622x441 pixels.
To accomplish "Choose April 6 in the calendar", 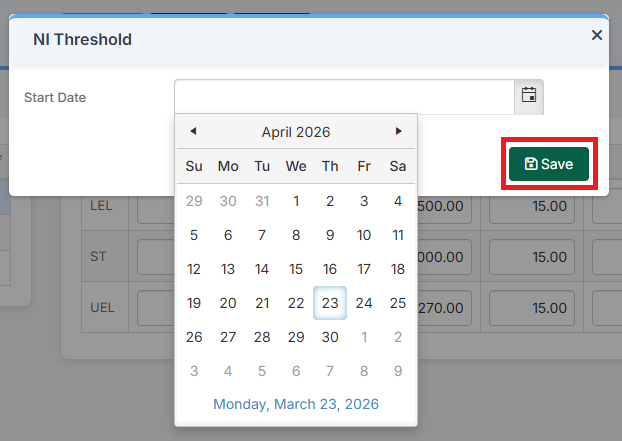I will click(x=228, y=235).
